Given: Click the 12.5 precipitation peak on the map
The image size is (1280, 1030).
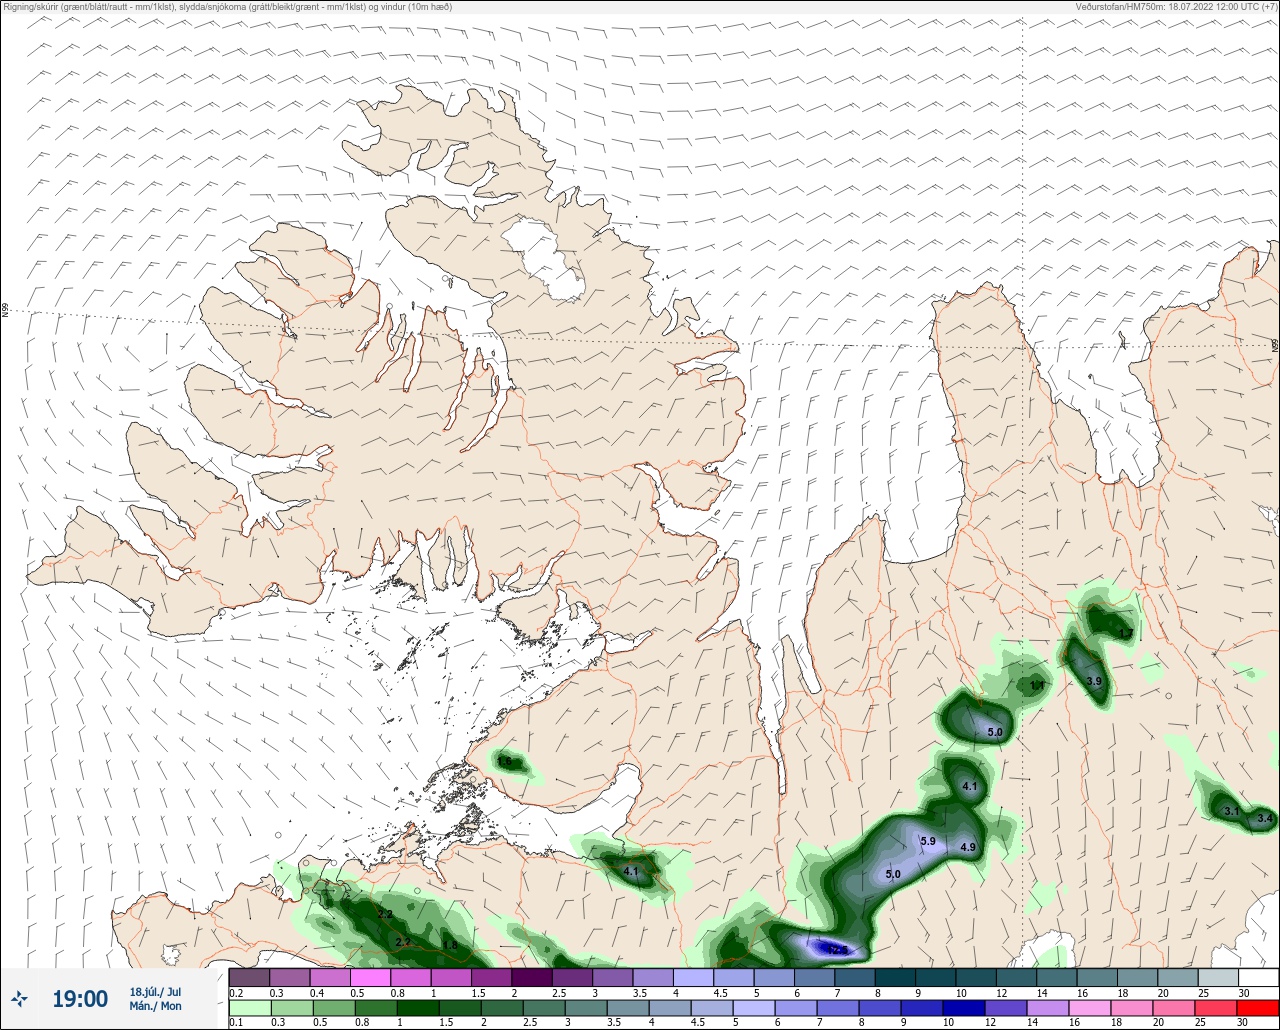Looking at the screenshot, I should pos(836,949).
